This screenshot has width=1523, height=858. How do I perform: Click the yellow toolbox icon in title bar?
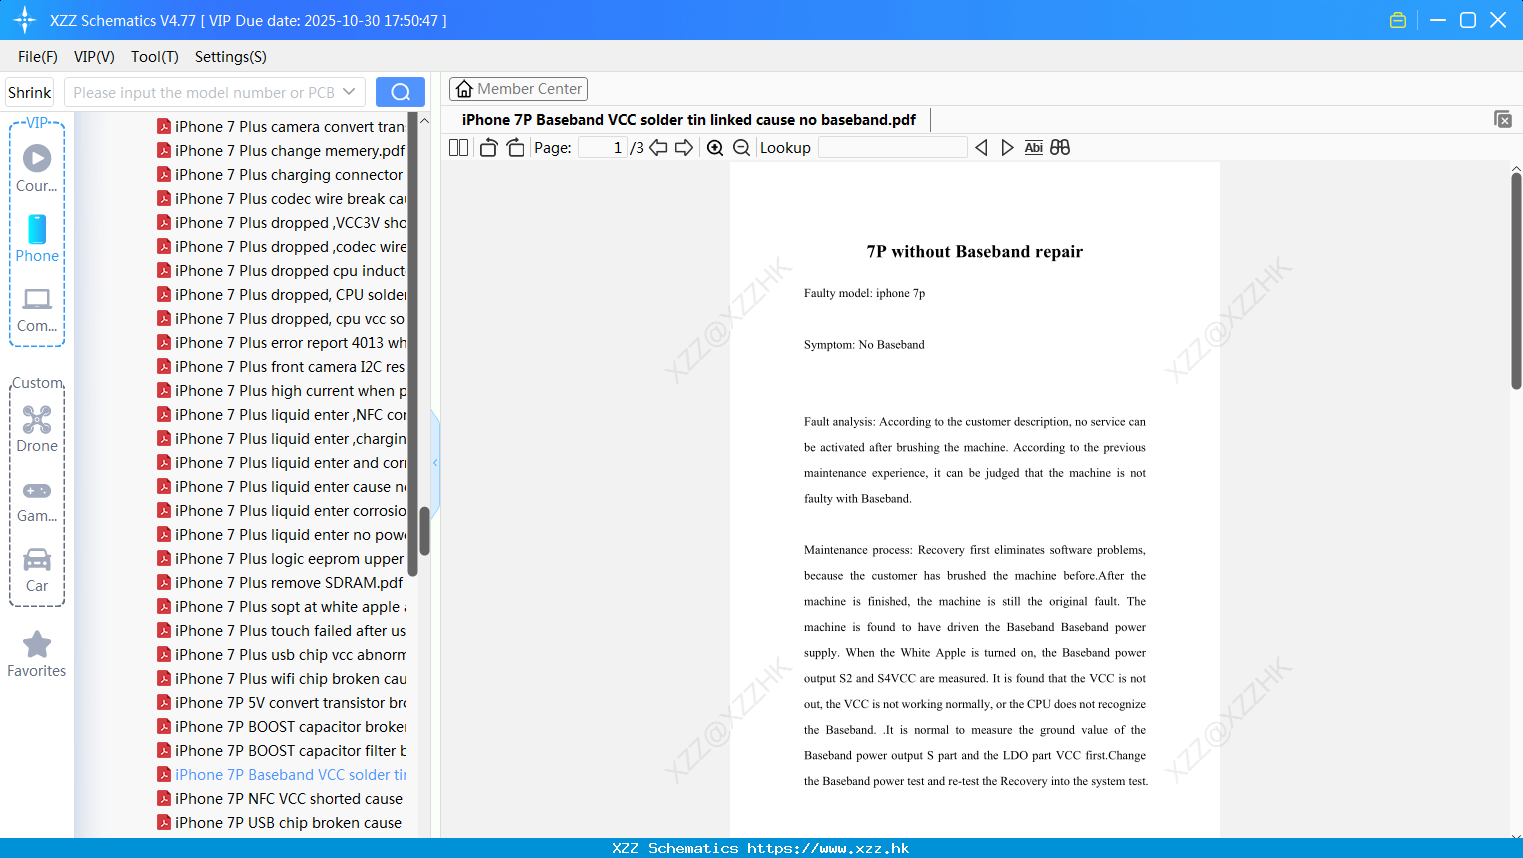pyautogui.click(x=1398, y=20)
